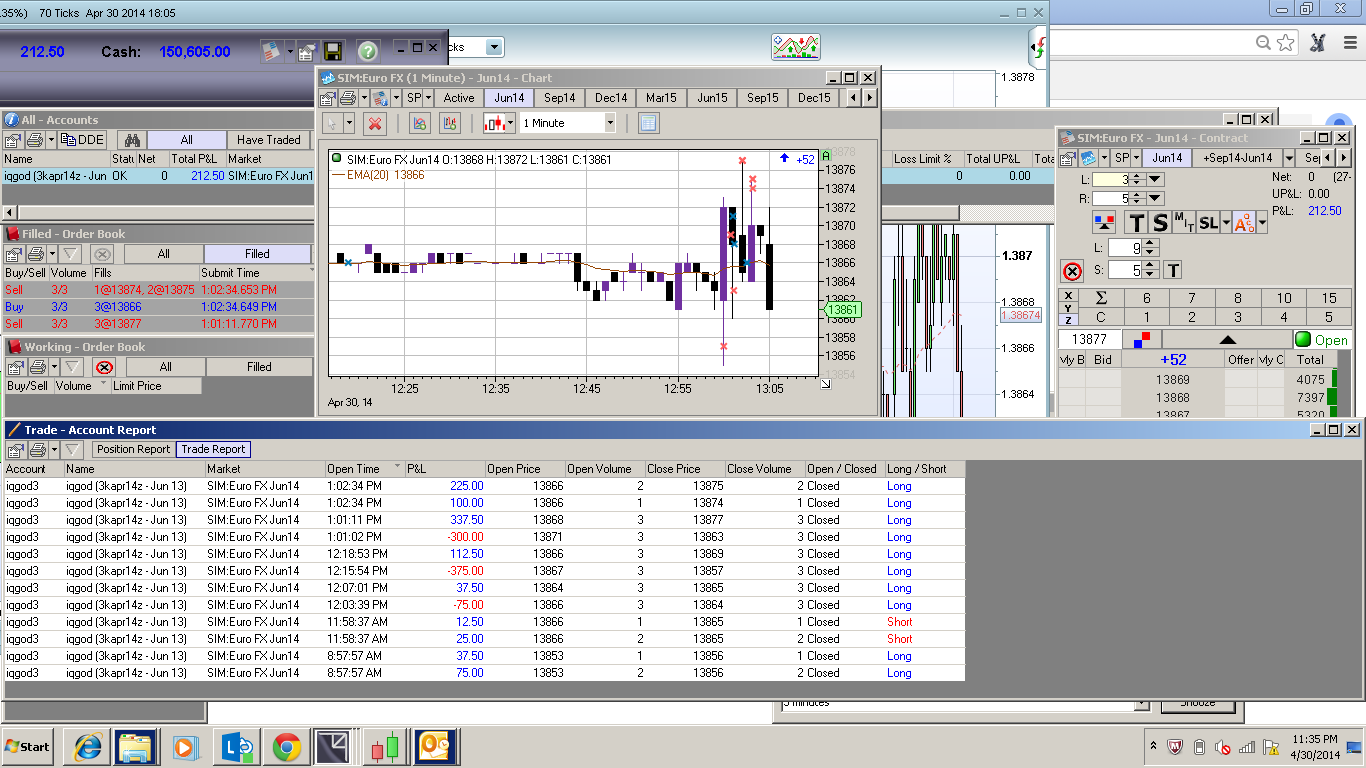Expand the chart type dropdown arrow
The width and height of the screenshot is (1366, 768).
point(511,123)
